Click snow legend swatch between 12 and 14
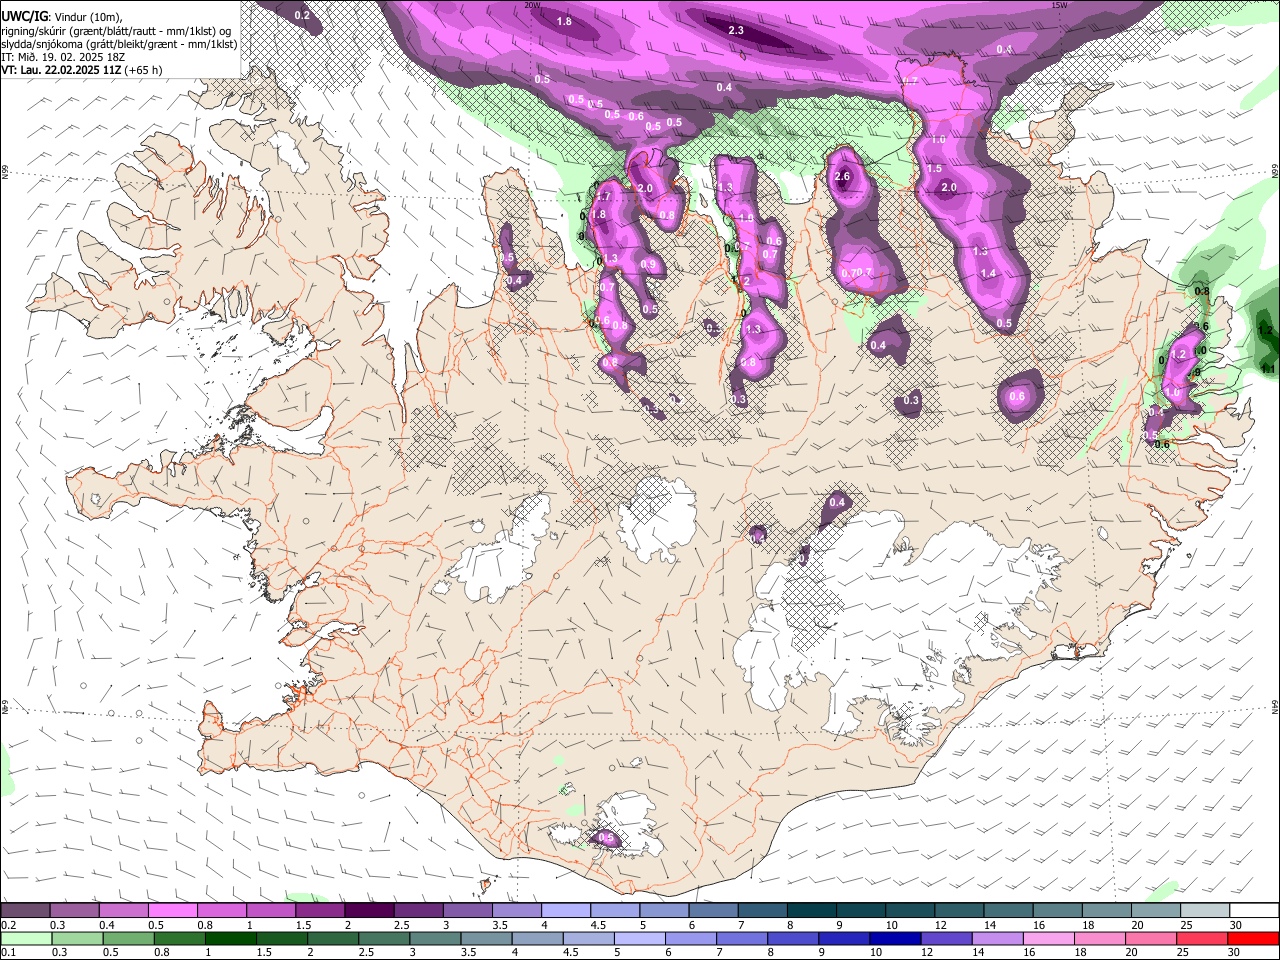This screenshot has height=960, width=1280. tap(959, 911)
